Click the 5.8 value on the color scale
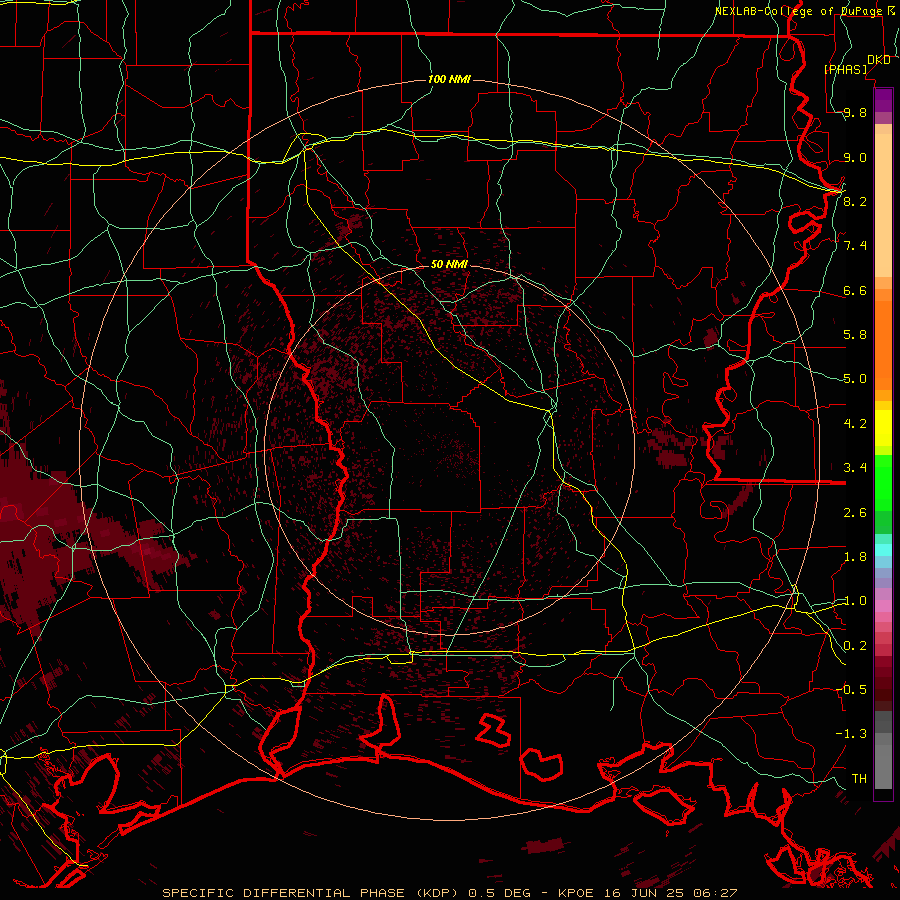Viewport: 900px width, 900px height. pos(855,335)
